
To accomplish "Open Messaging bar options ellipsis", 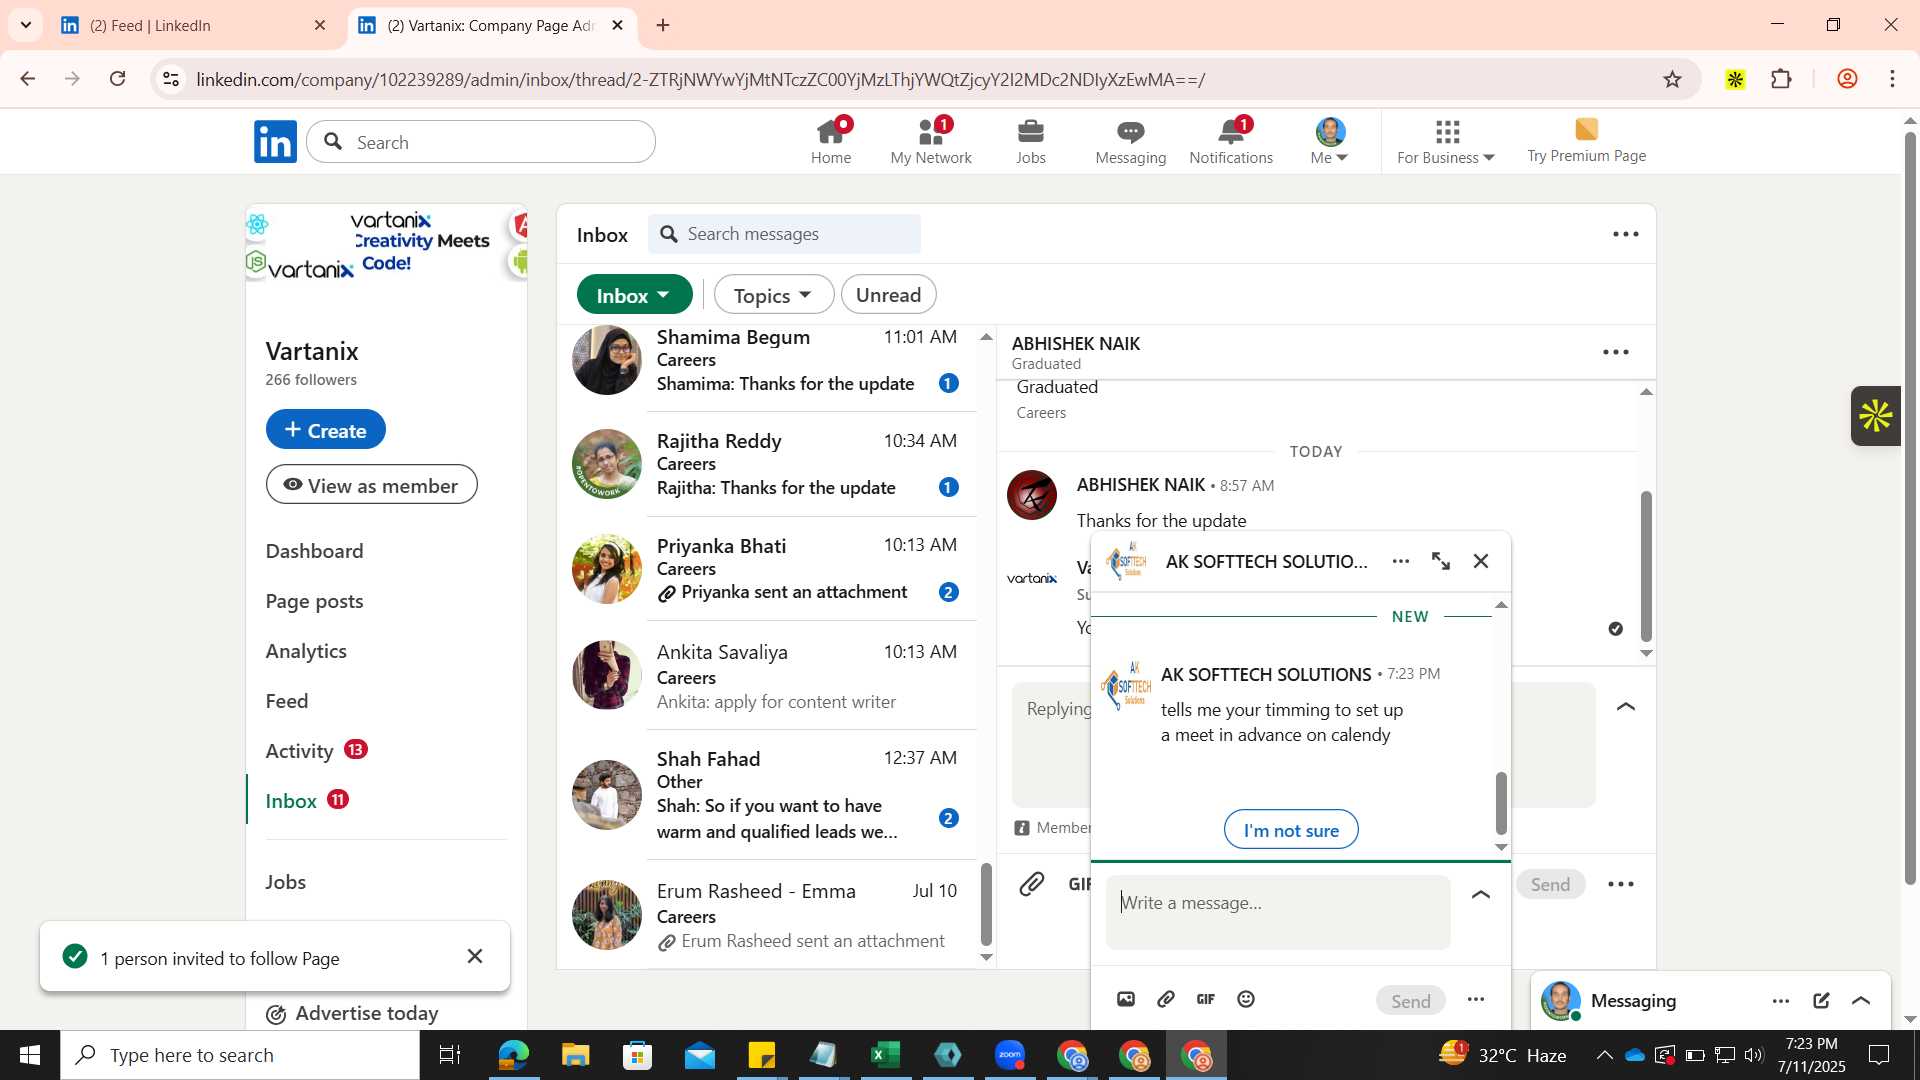I will (1781, 1001).
